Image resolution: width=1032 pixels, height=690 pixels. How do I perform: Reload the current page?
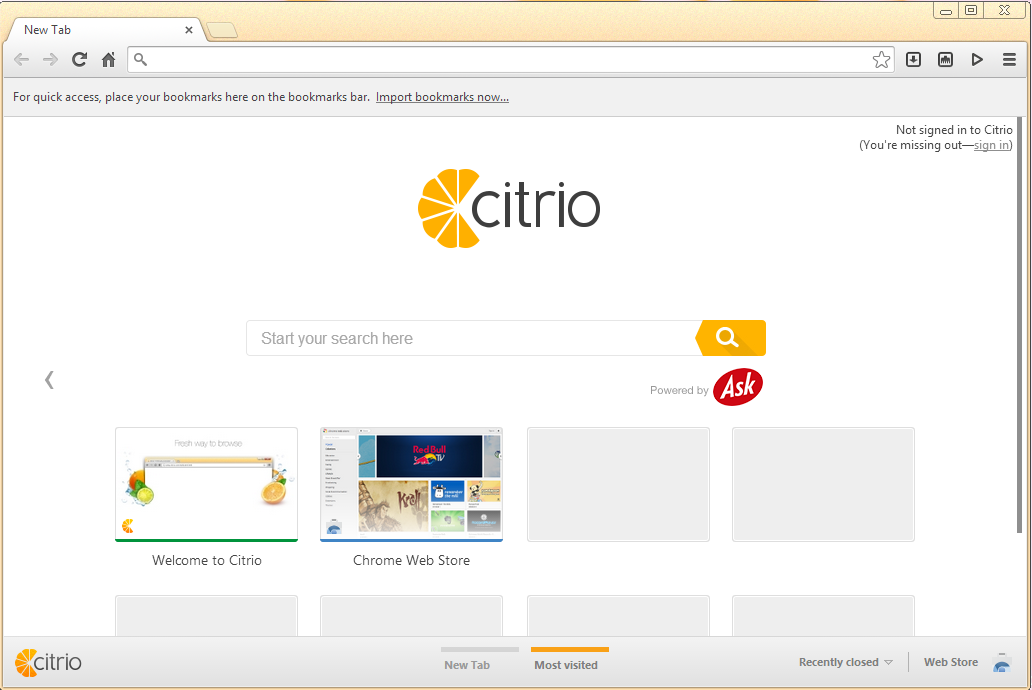[x=80, y=60]
